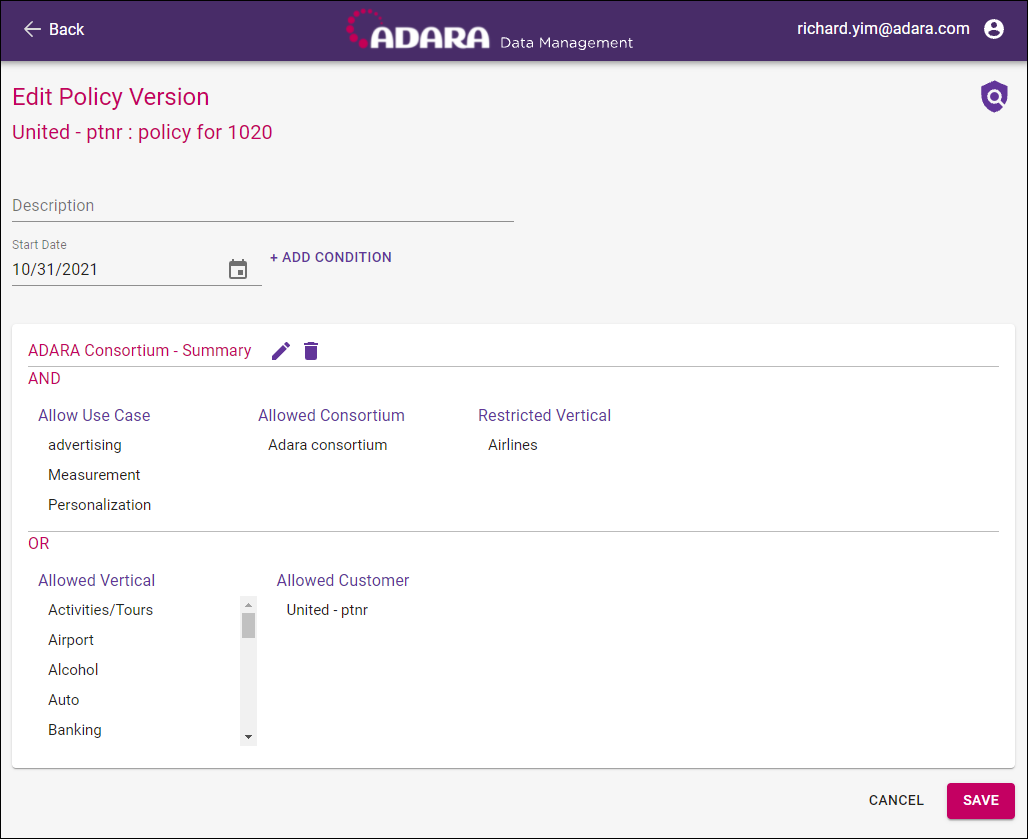This screenshot has height=839, width=1028.
Task: Select 'United - ptnr' allowed customer
Action: click(x=326, y=610)
